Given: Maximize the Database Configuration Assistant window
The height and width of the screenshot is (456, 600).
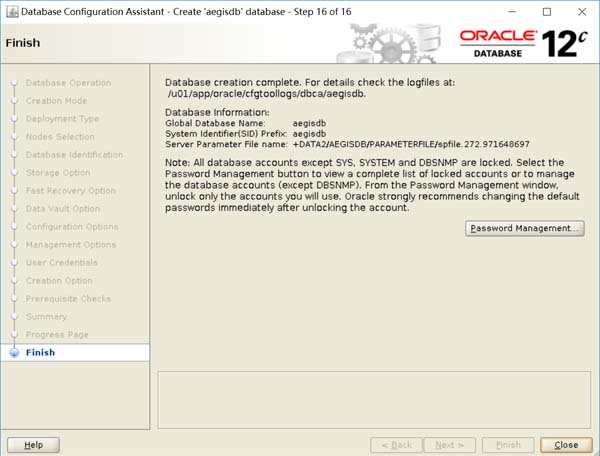Looking at the screenshot, I should click(547, 12).
